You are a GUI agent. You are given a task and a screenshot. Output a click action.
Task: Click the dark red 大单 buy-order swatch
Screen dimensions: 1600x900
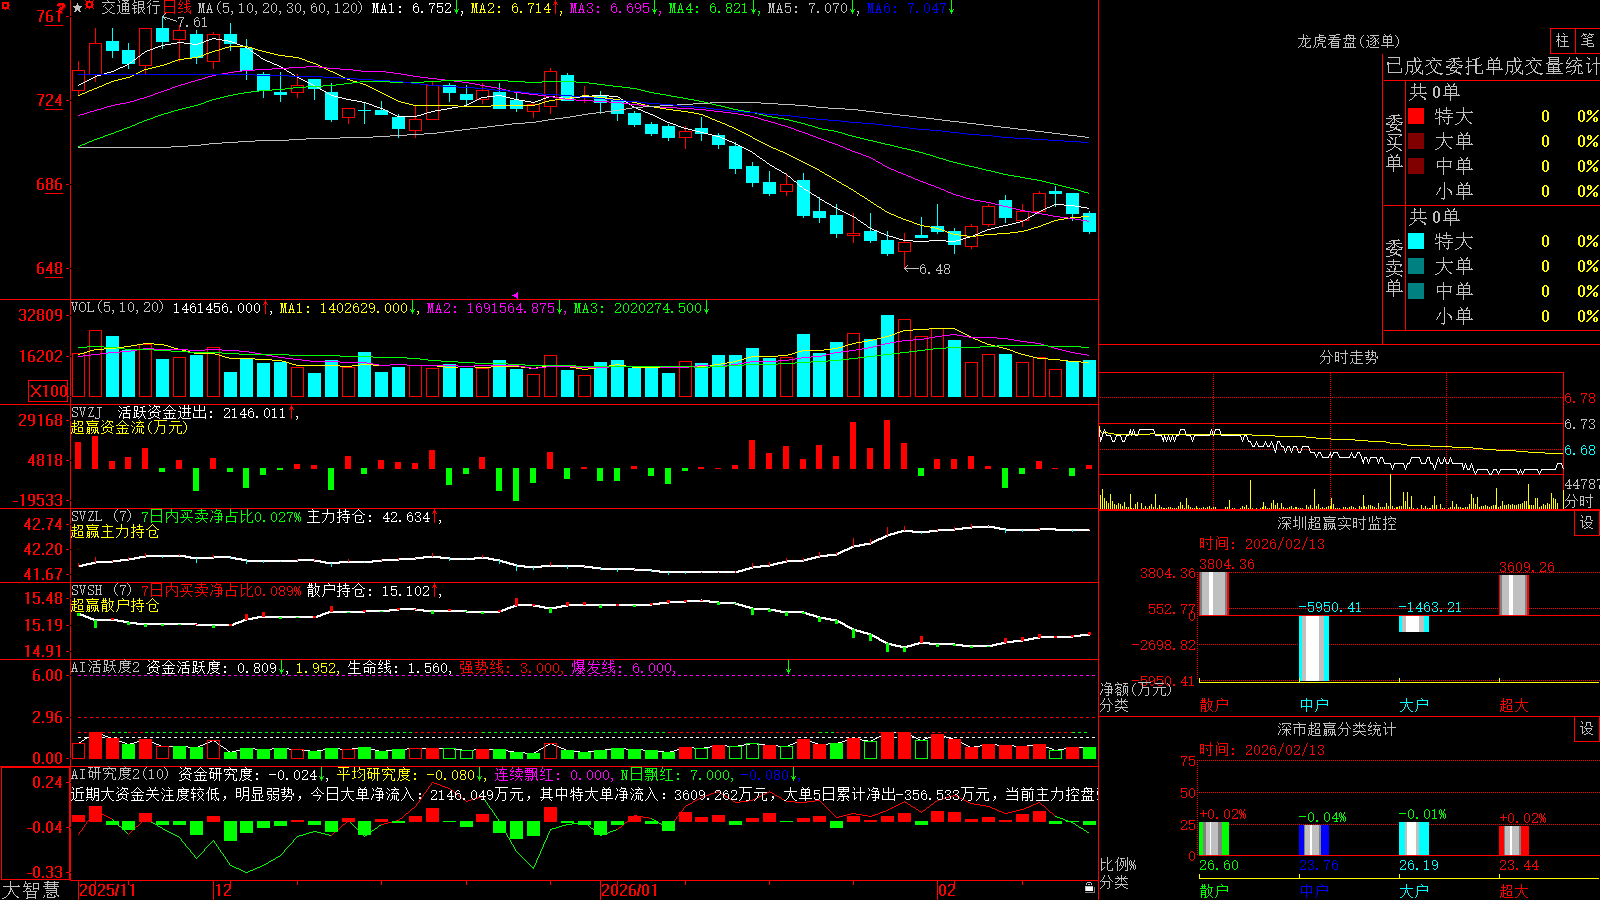pyautogui.click(x=1416, y=141)
